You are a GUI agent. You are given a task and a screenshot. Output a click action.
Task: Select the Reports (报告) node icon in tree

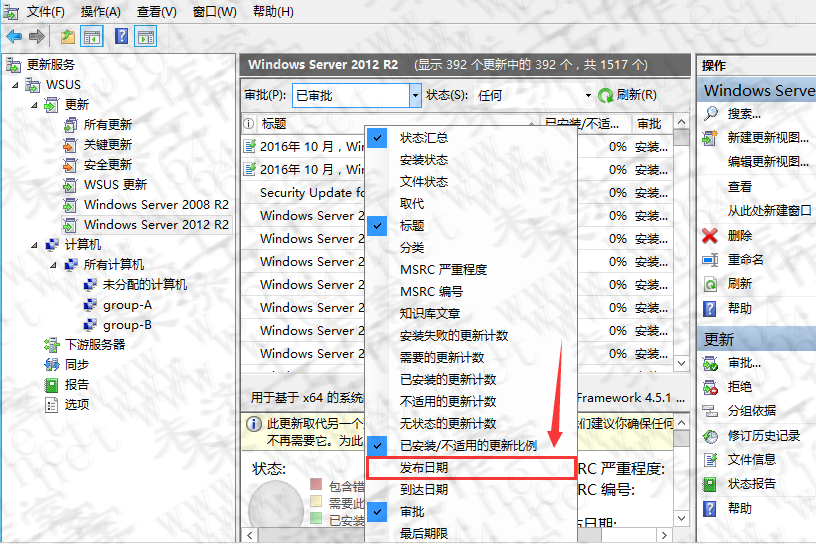click(51, 384)
